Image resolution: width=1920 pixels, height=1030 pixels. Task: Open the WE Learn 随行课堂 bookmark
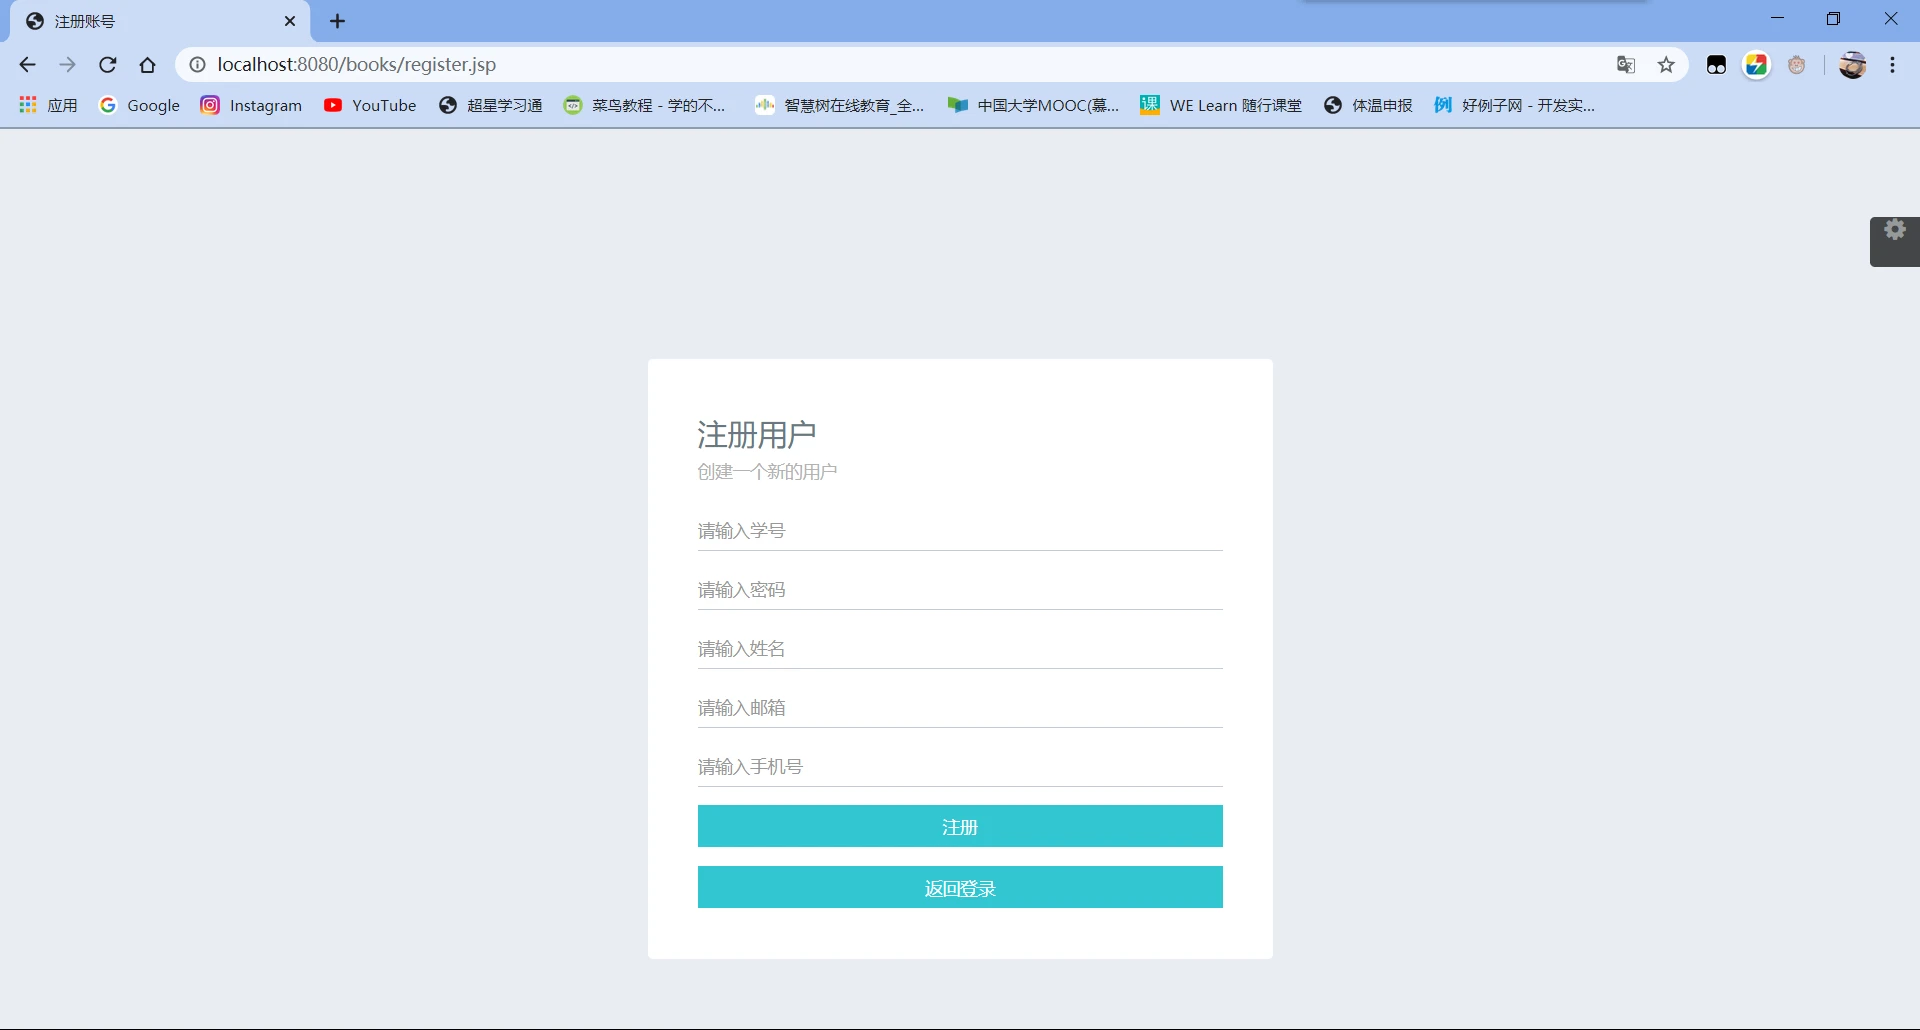coord(1221,105)
